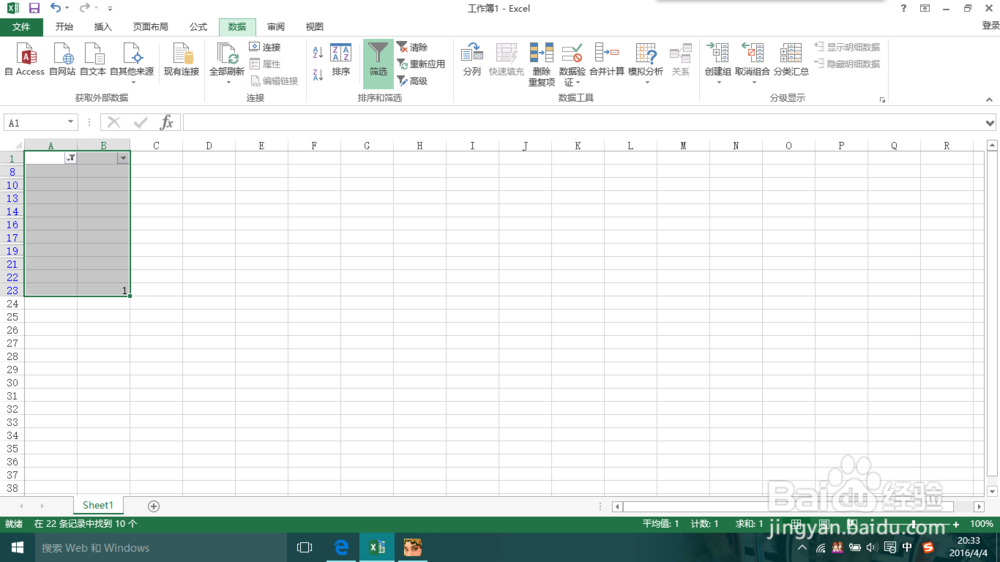Collapse the ribbon with the arrow

989,100
